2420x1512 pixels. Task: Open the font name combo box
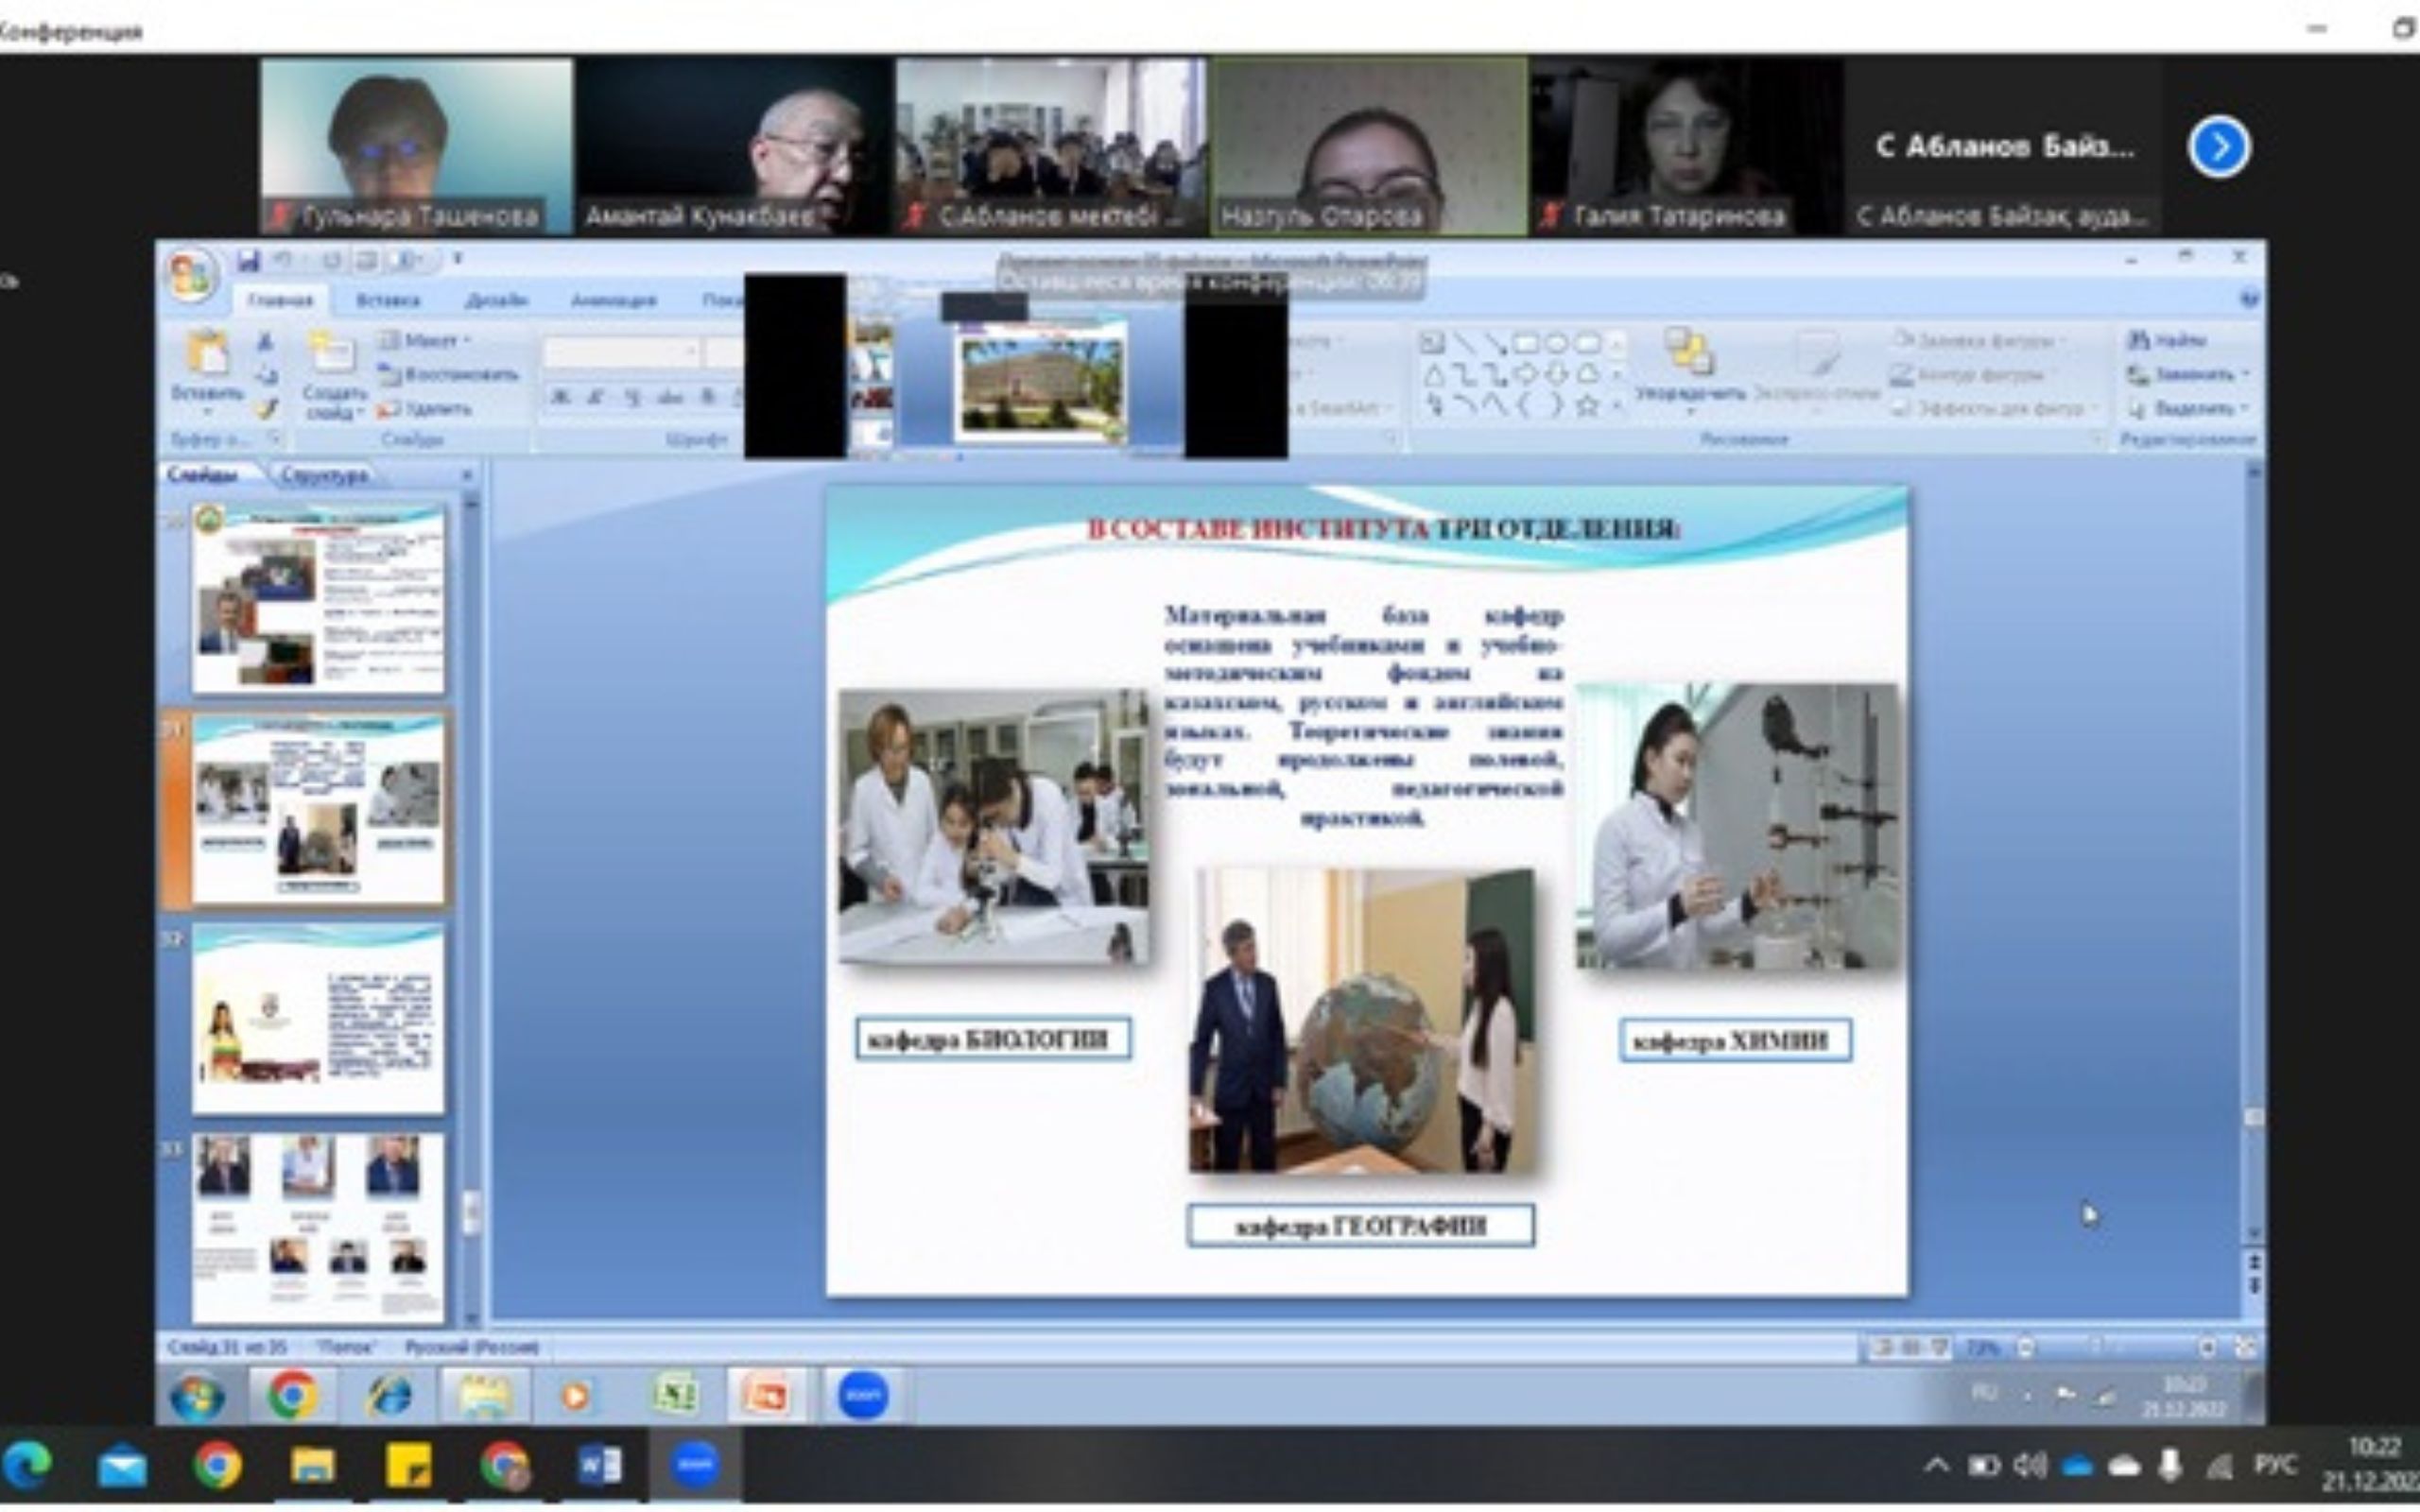tap(620, 352)
